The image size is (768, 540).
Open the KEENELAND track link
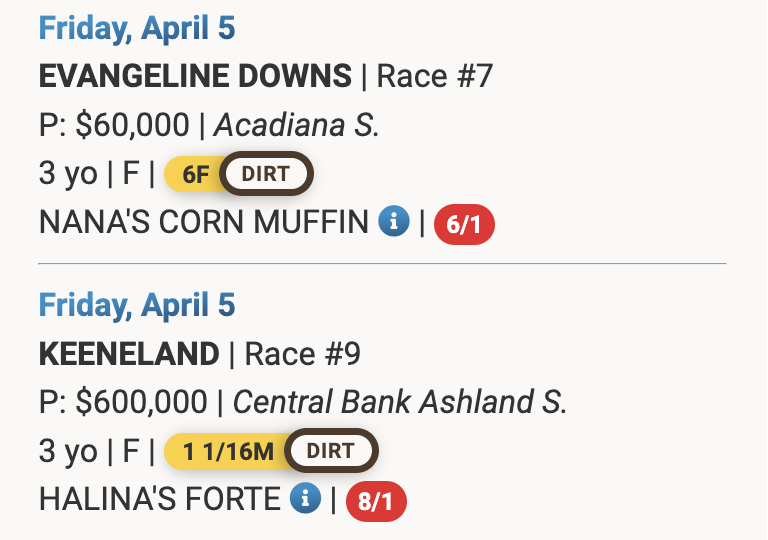click(x=128, y=353)
